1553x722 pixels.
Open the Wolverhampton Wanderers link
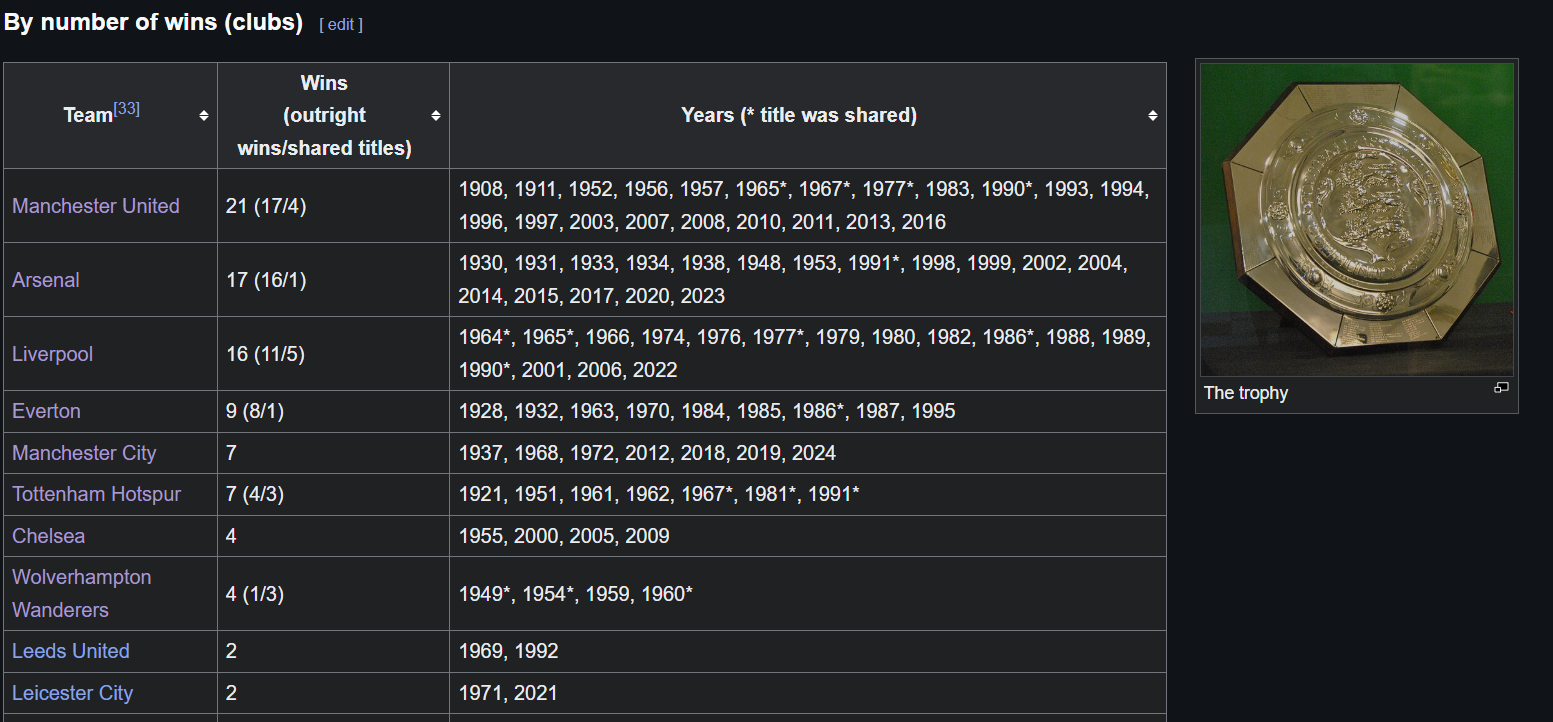coord(82,593)
